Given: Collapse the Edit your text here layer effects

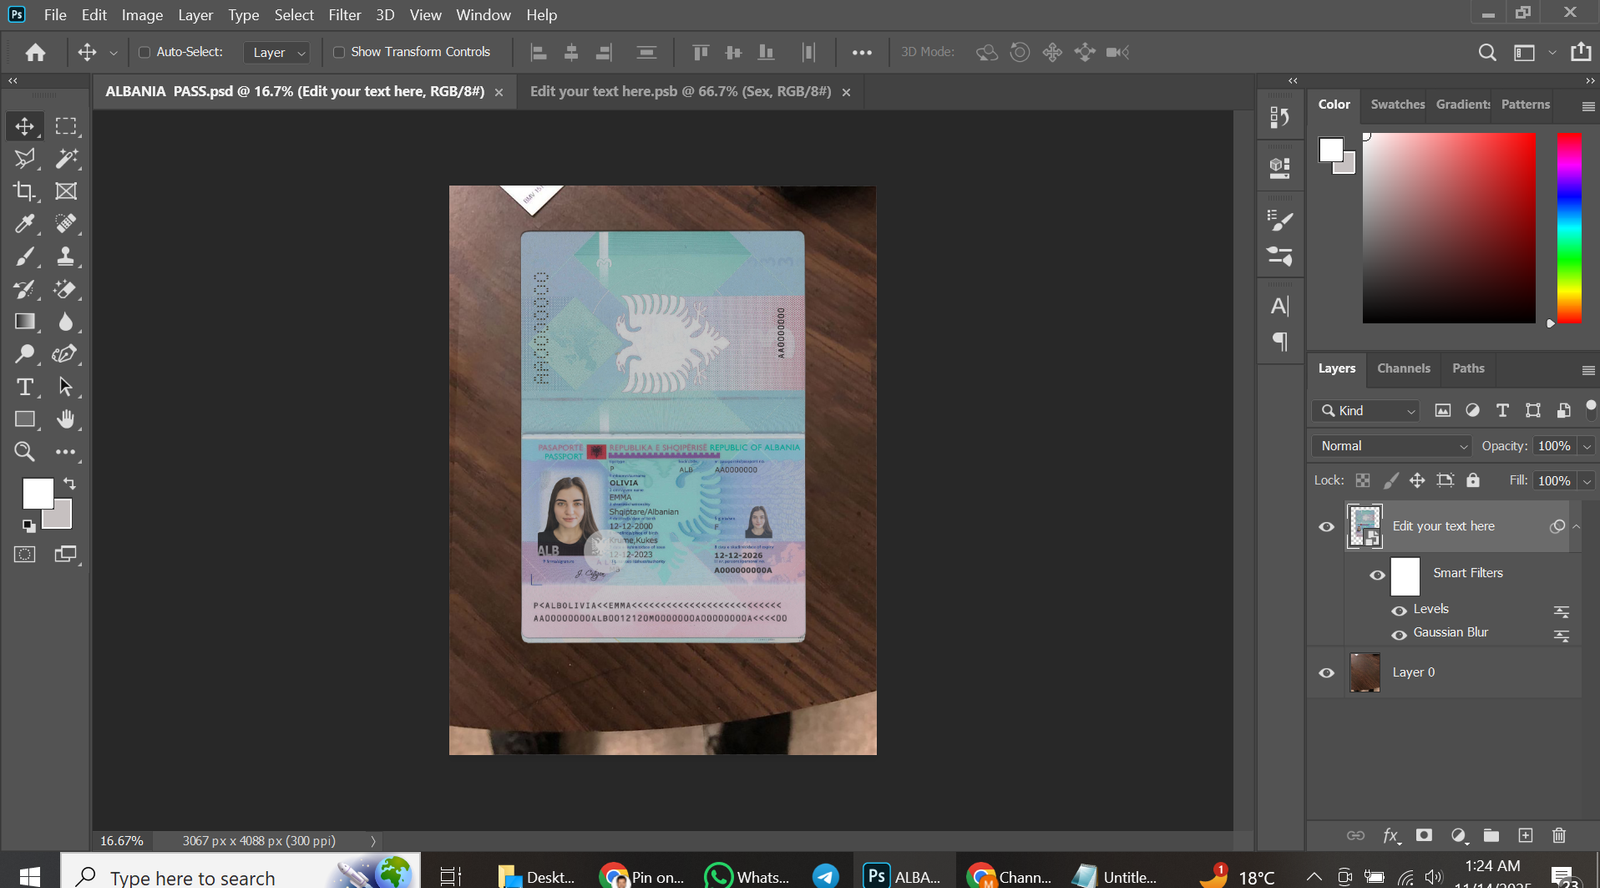Looking at the screenshot, I should pyautogui.click(x=1577, y=526).
